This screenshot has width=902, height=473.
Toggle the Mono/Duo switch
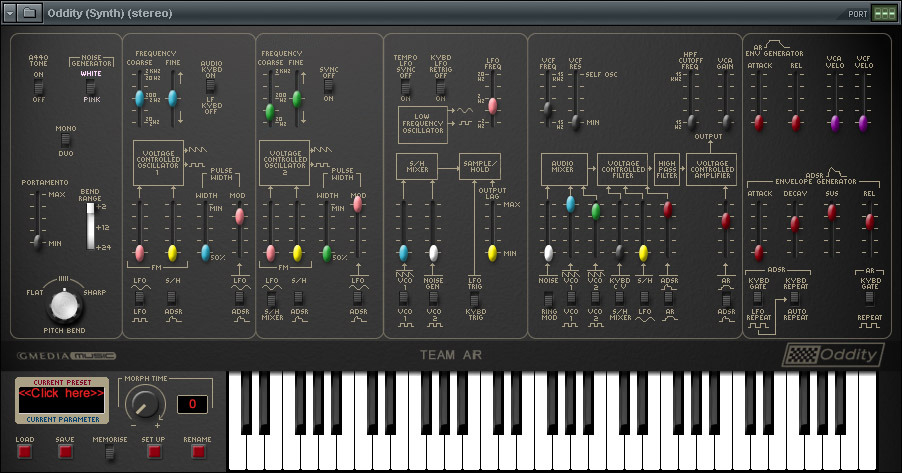(65, 140)
